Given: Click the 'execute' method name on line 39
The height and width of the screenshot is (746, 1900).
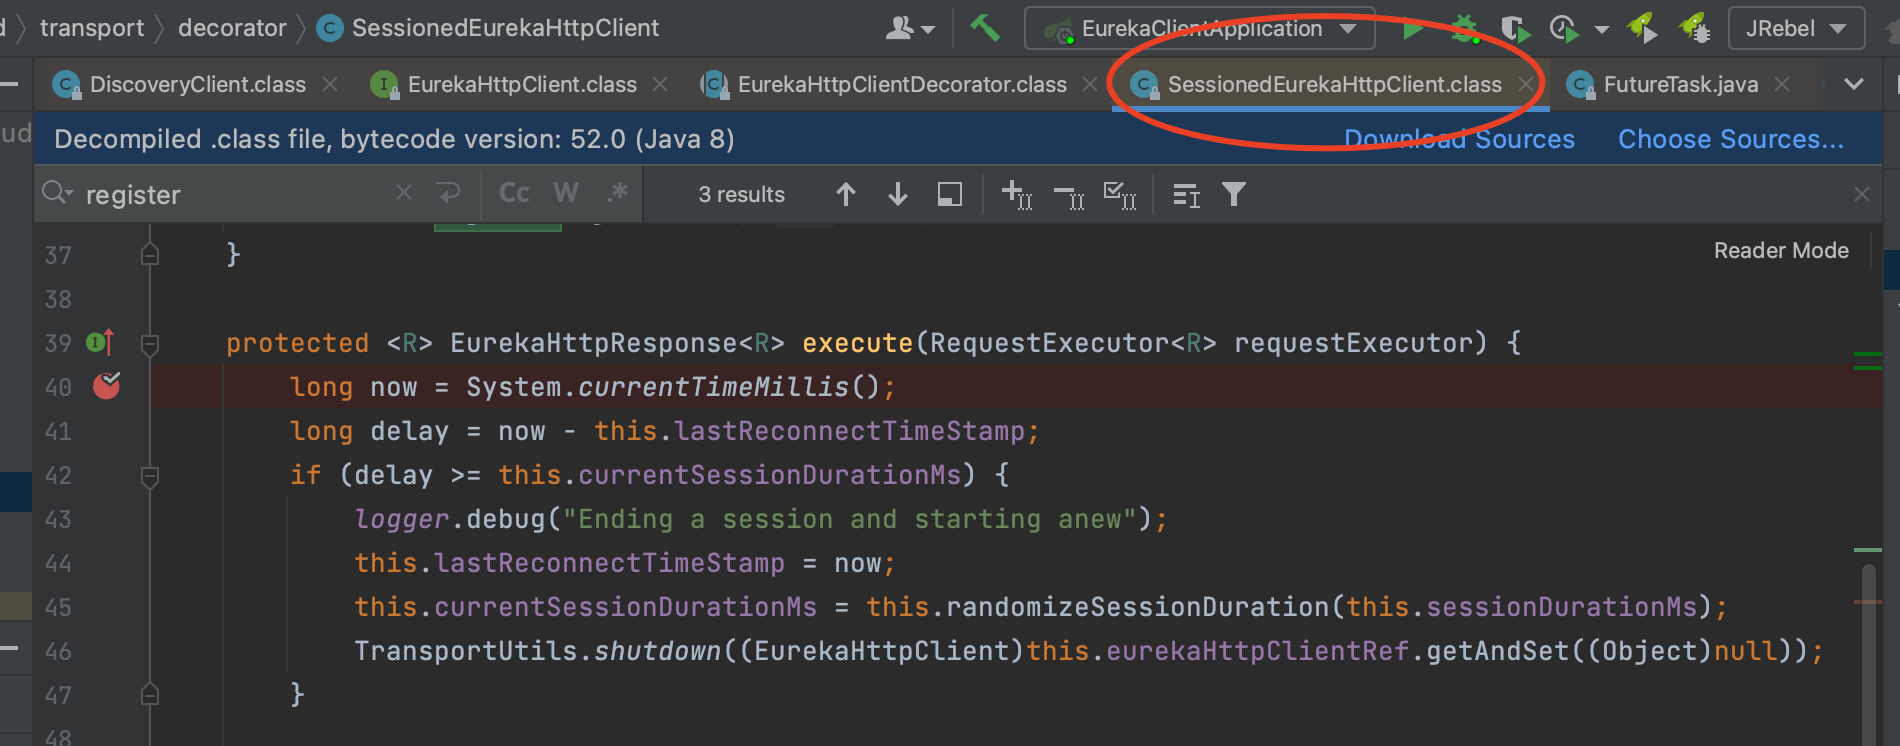Looking at the screenshot, I should [x=858, y=343].
